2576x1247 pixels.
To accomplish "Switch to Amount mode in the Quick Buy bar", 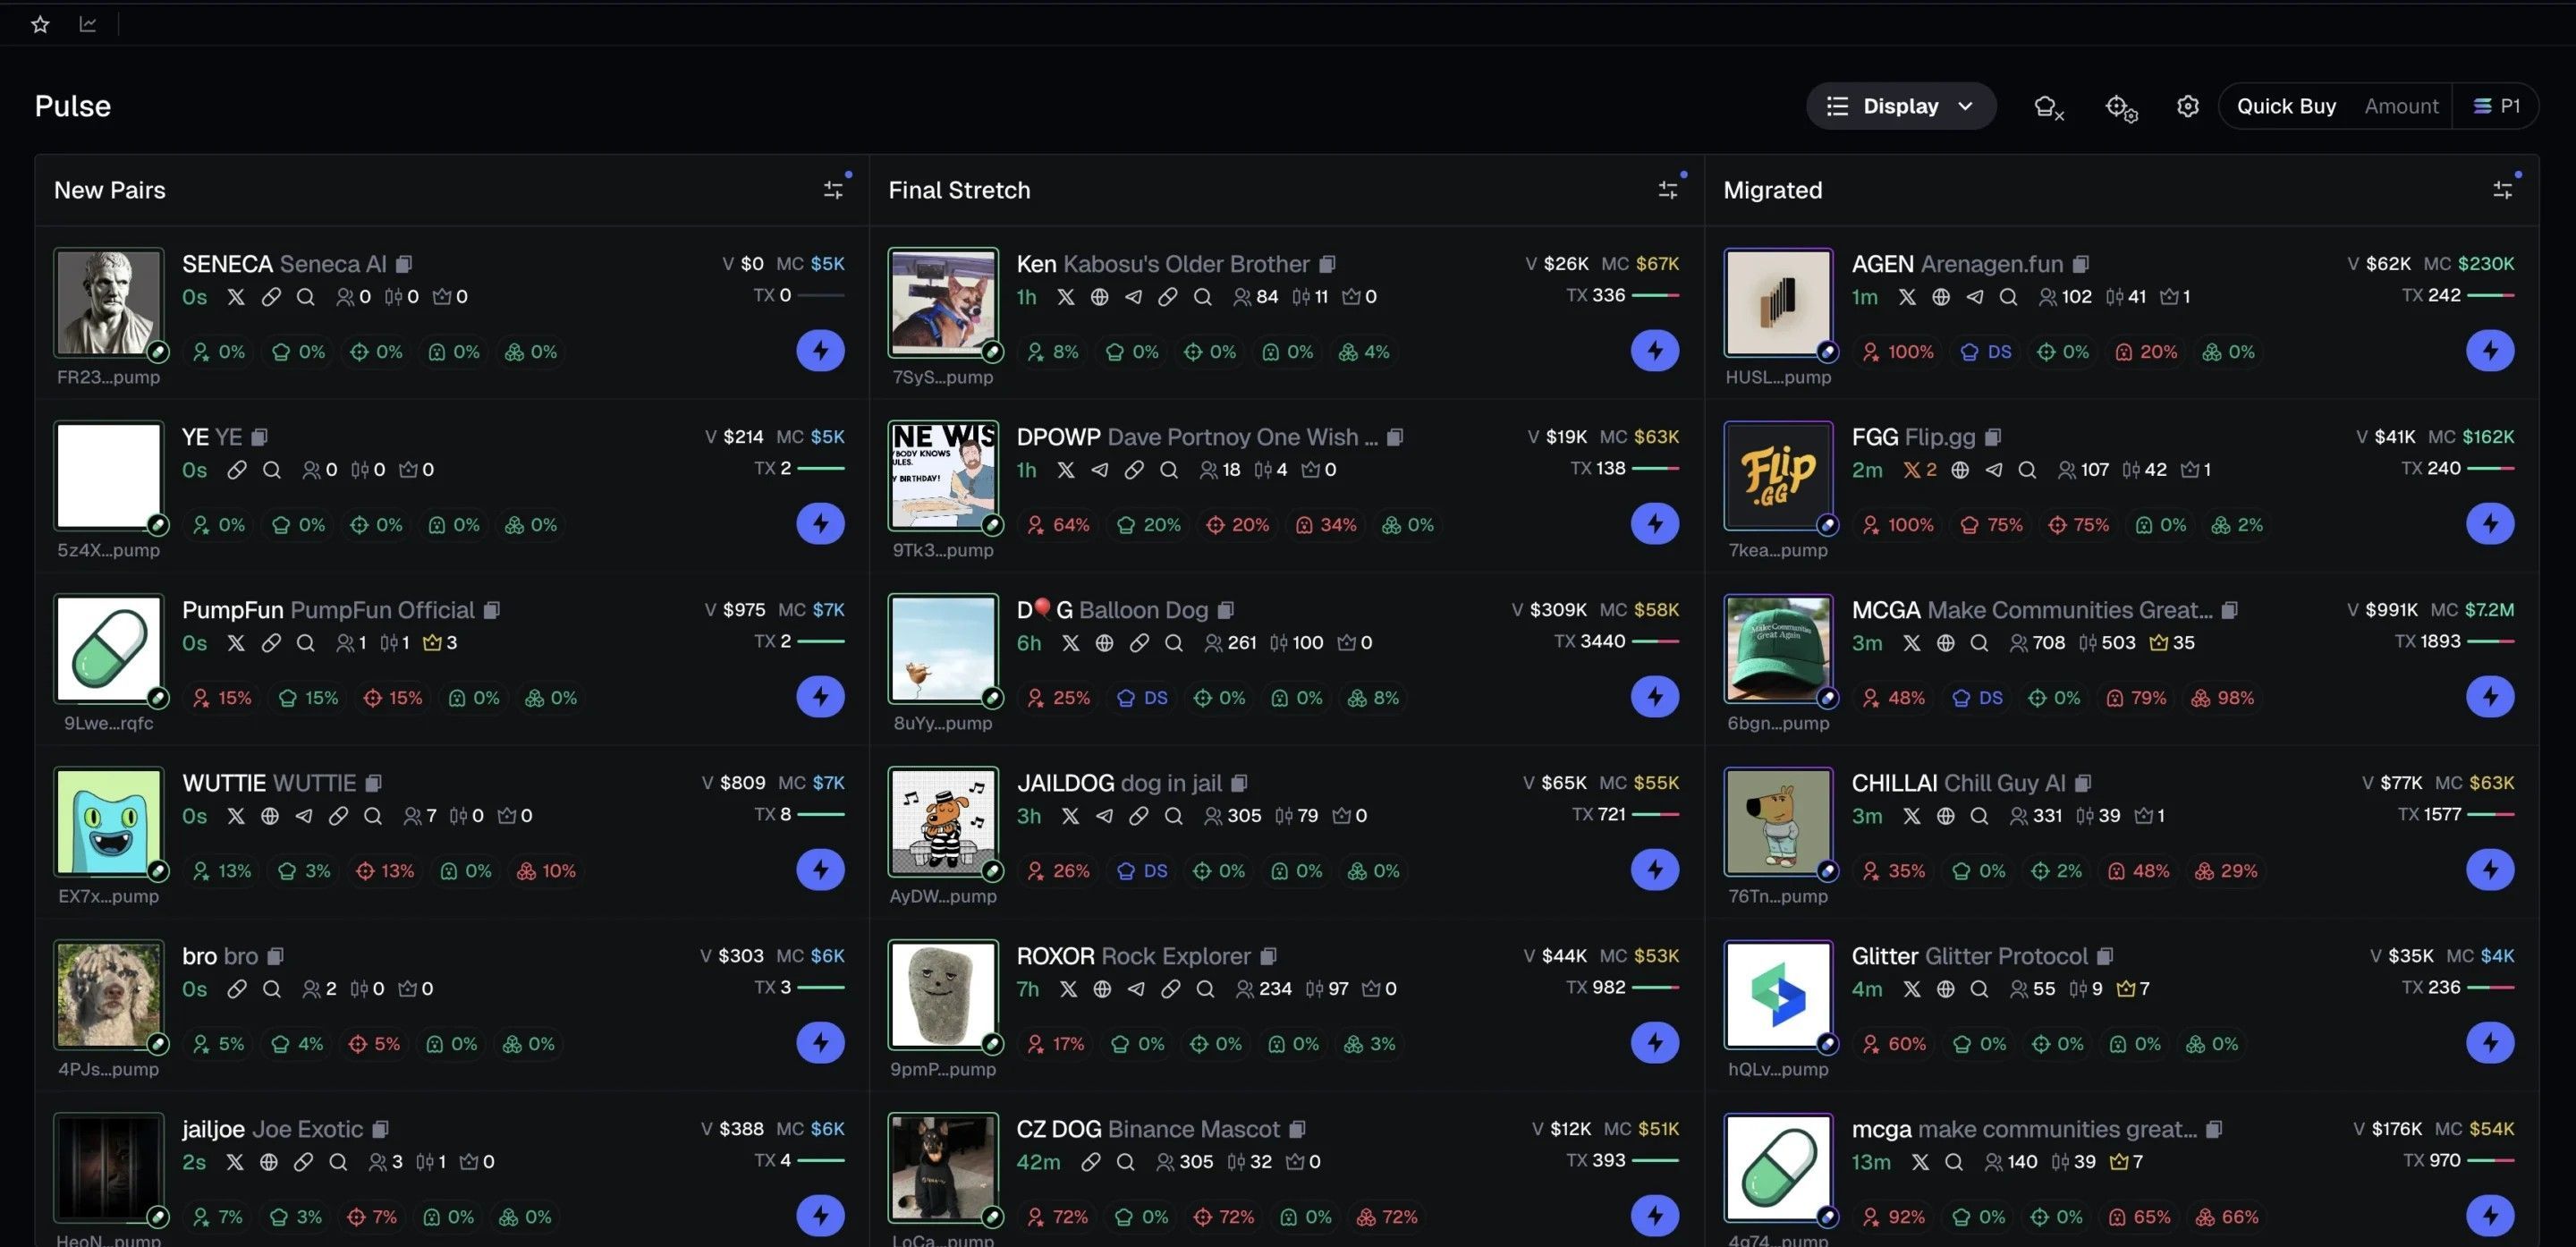I will click(2402, 105).
